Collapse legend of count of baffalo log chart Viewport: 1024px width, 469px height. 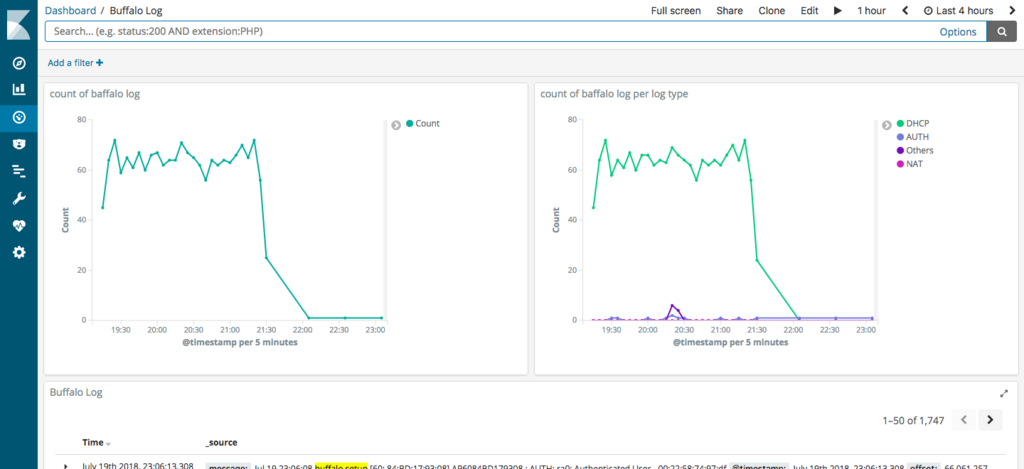(x=396, y=125)
